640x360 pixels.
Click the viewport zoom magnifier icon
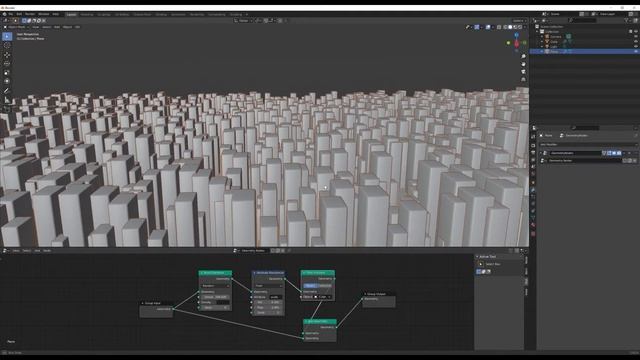[x=523, y=56]
